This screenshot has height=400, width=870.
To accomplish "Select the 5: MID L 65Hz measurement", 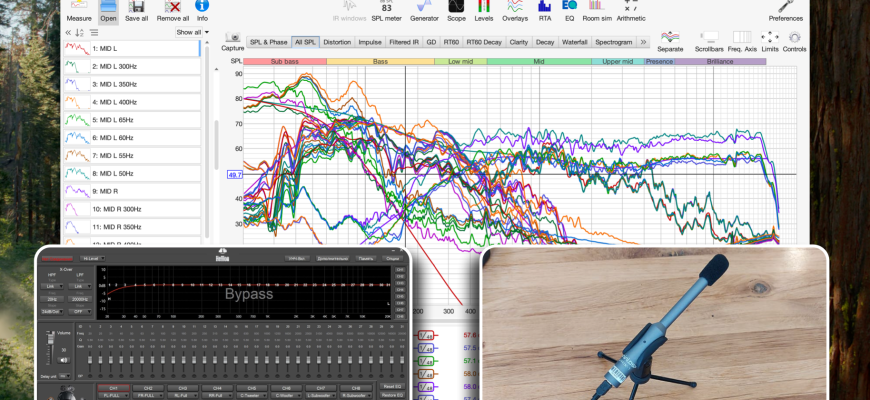I will click(x=113, y=120).
